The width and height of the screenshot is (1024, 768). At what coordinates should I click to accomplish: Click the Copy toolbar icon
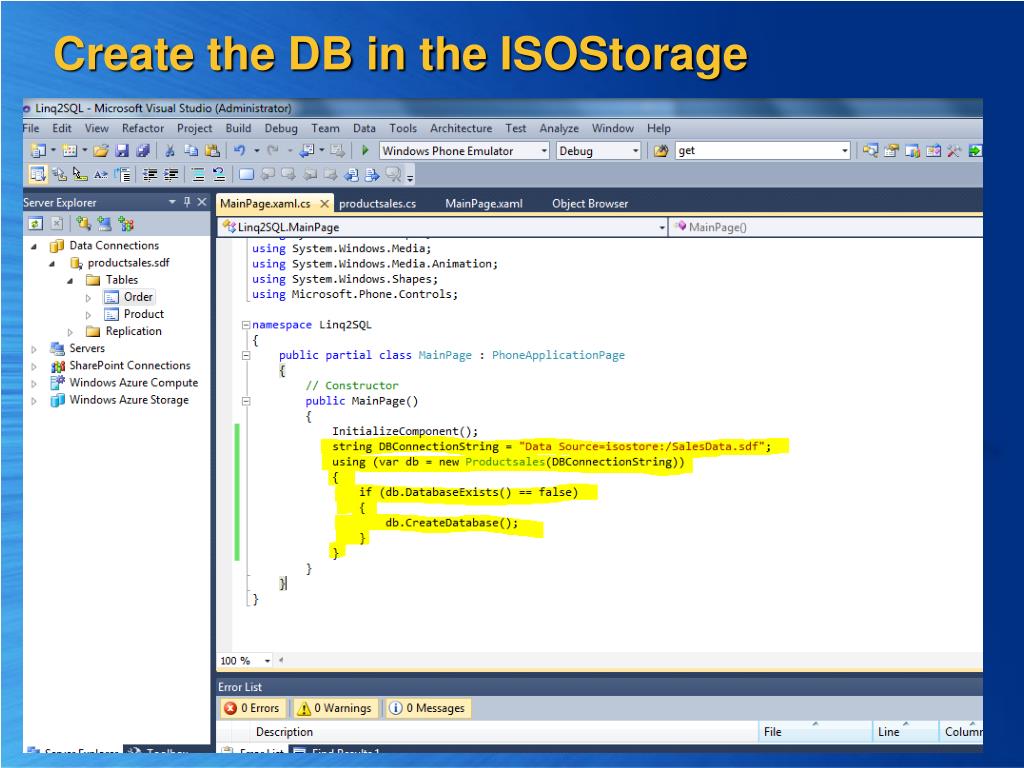point(191,151)
